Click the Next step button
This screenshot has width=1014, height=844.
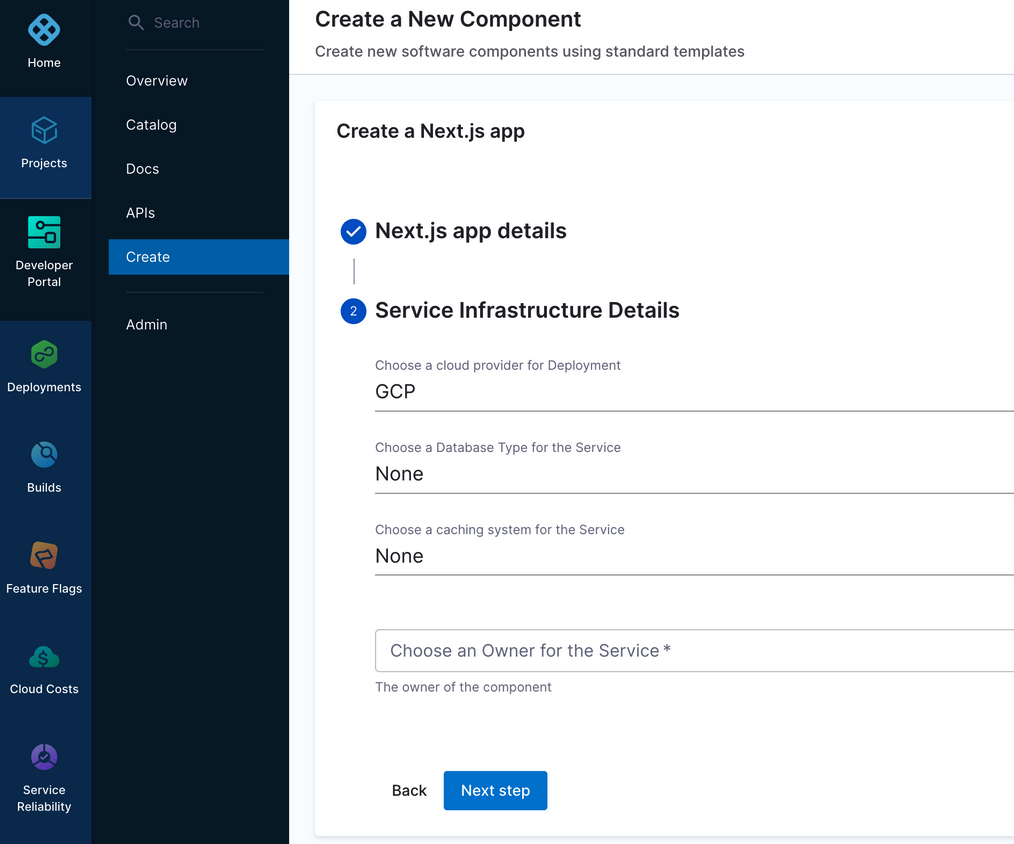pyautogui.click(x=495, y=790)
